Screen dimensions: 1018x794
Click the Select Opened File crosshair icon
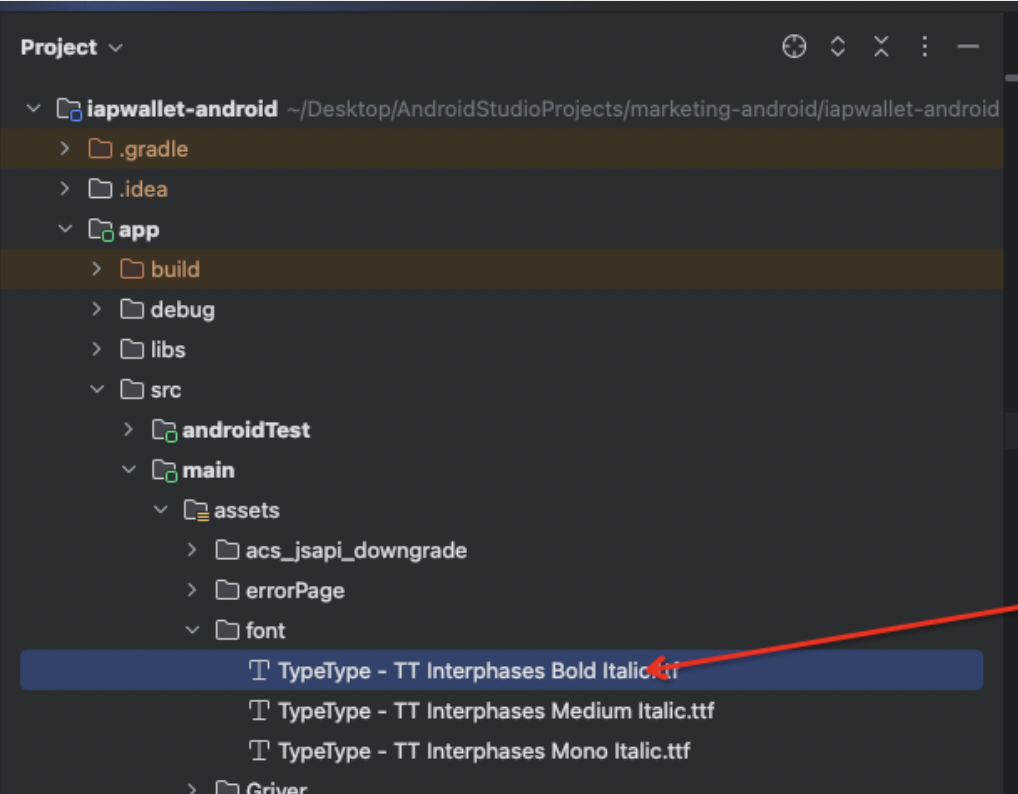click(x=794, y=47)
